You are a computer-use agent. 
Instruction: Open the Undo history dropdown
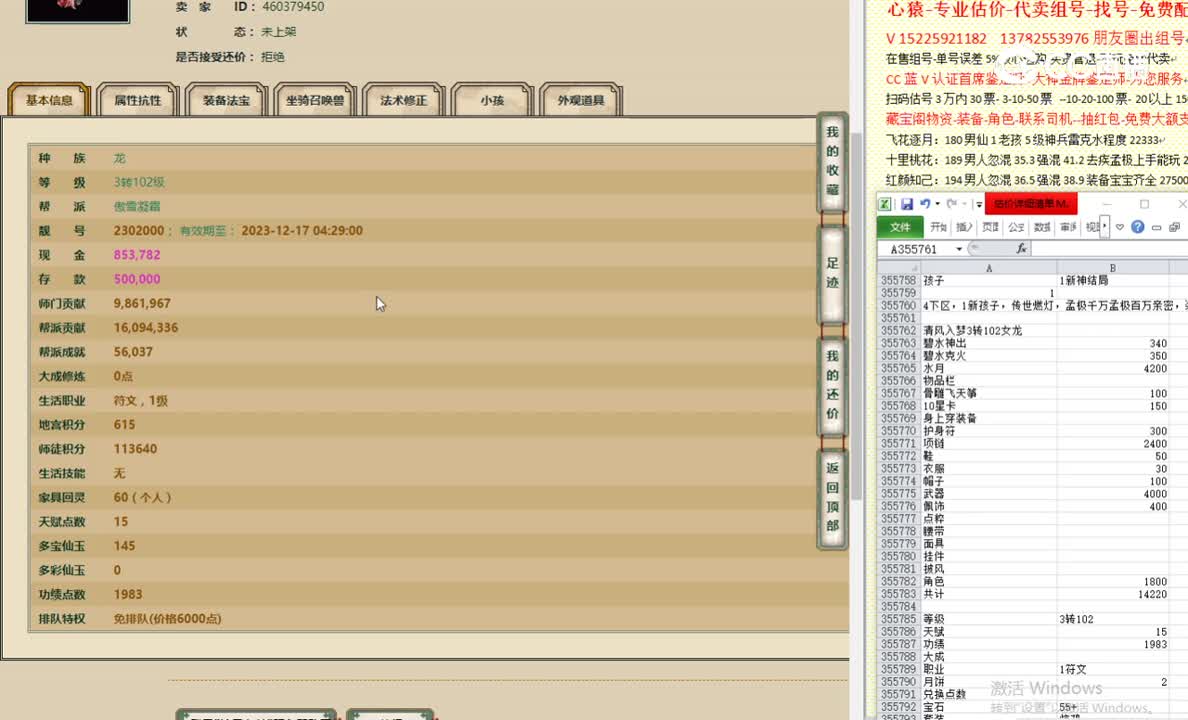click(x=937, y=204)
